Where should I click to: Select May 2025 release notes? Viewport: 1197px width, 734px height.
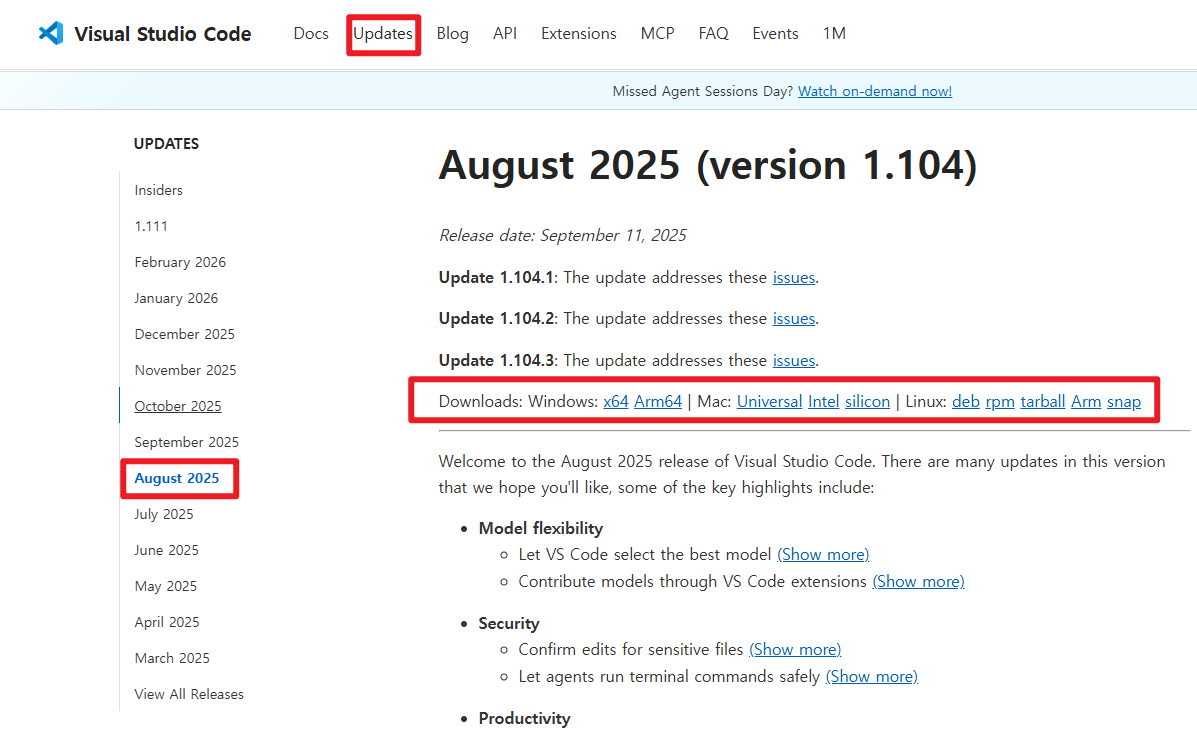pyautogui.click(x=166, y=586)
